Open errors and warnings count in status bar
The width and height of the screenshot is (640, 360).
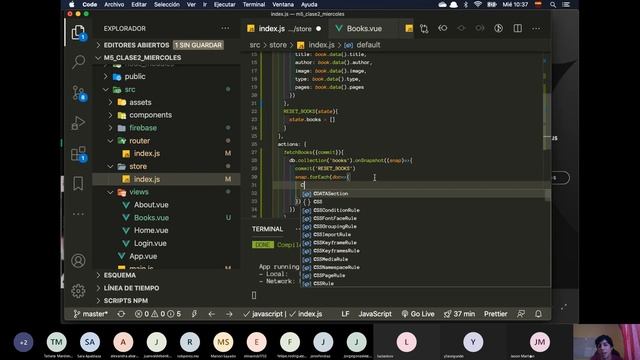158,314
